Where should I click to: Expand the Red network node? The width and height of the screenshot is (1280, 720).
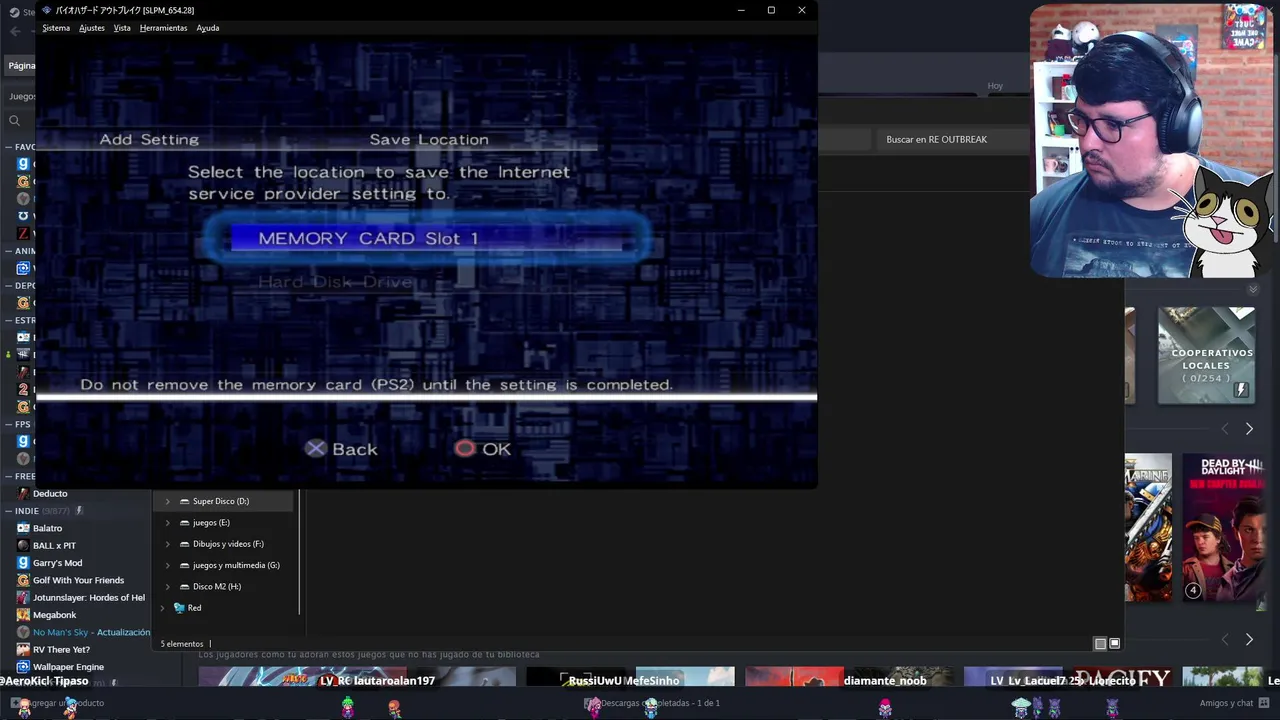coord(163,608)
